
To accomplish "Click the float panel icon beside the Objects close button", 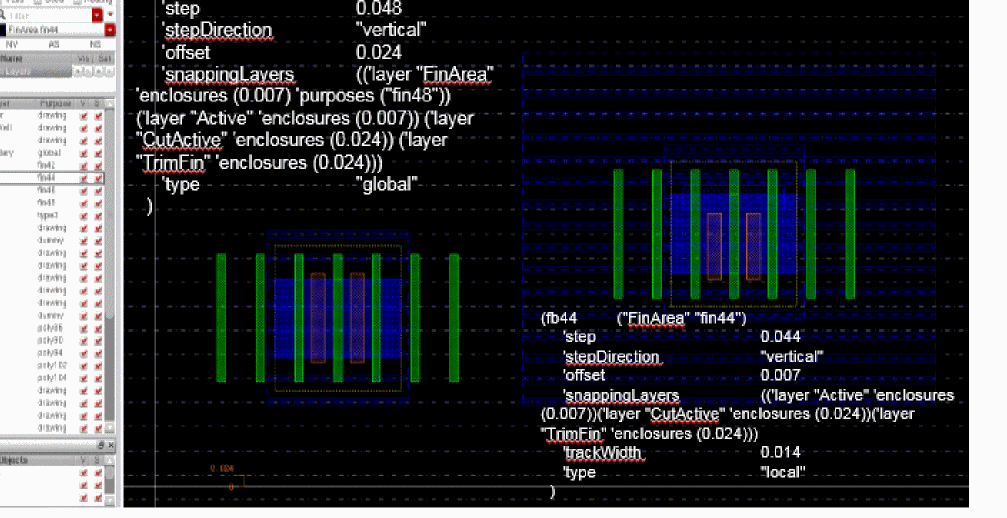I will pos(101,444).
